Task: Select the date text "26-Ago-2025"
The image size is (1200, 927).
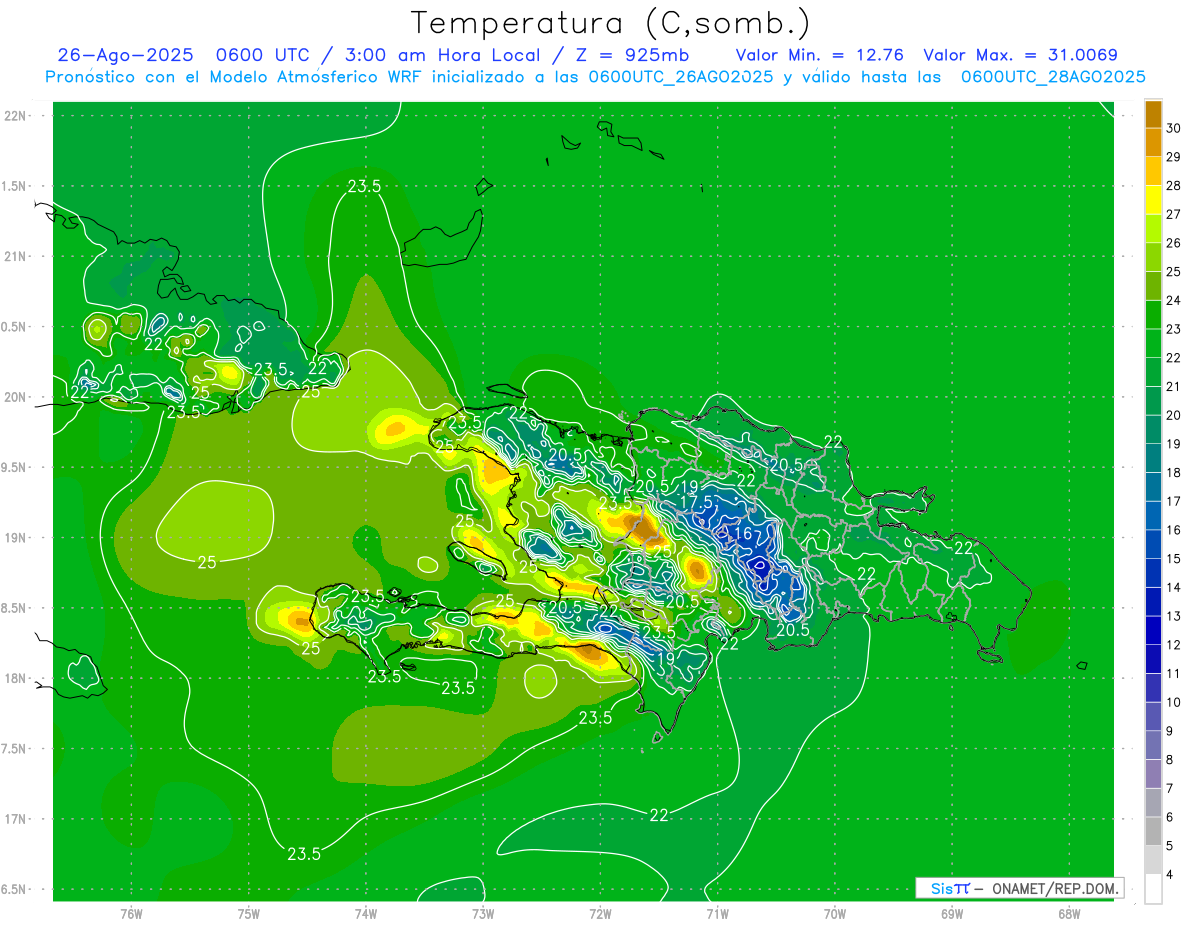Action: (125, 55)
